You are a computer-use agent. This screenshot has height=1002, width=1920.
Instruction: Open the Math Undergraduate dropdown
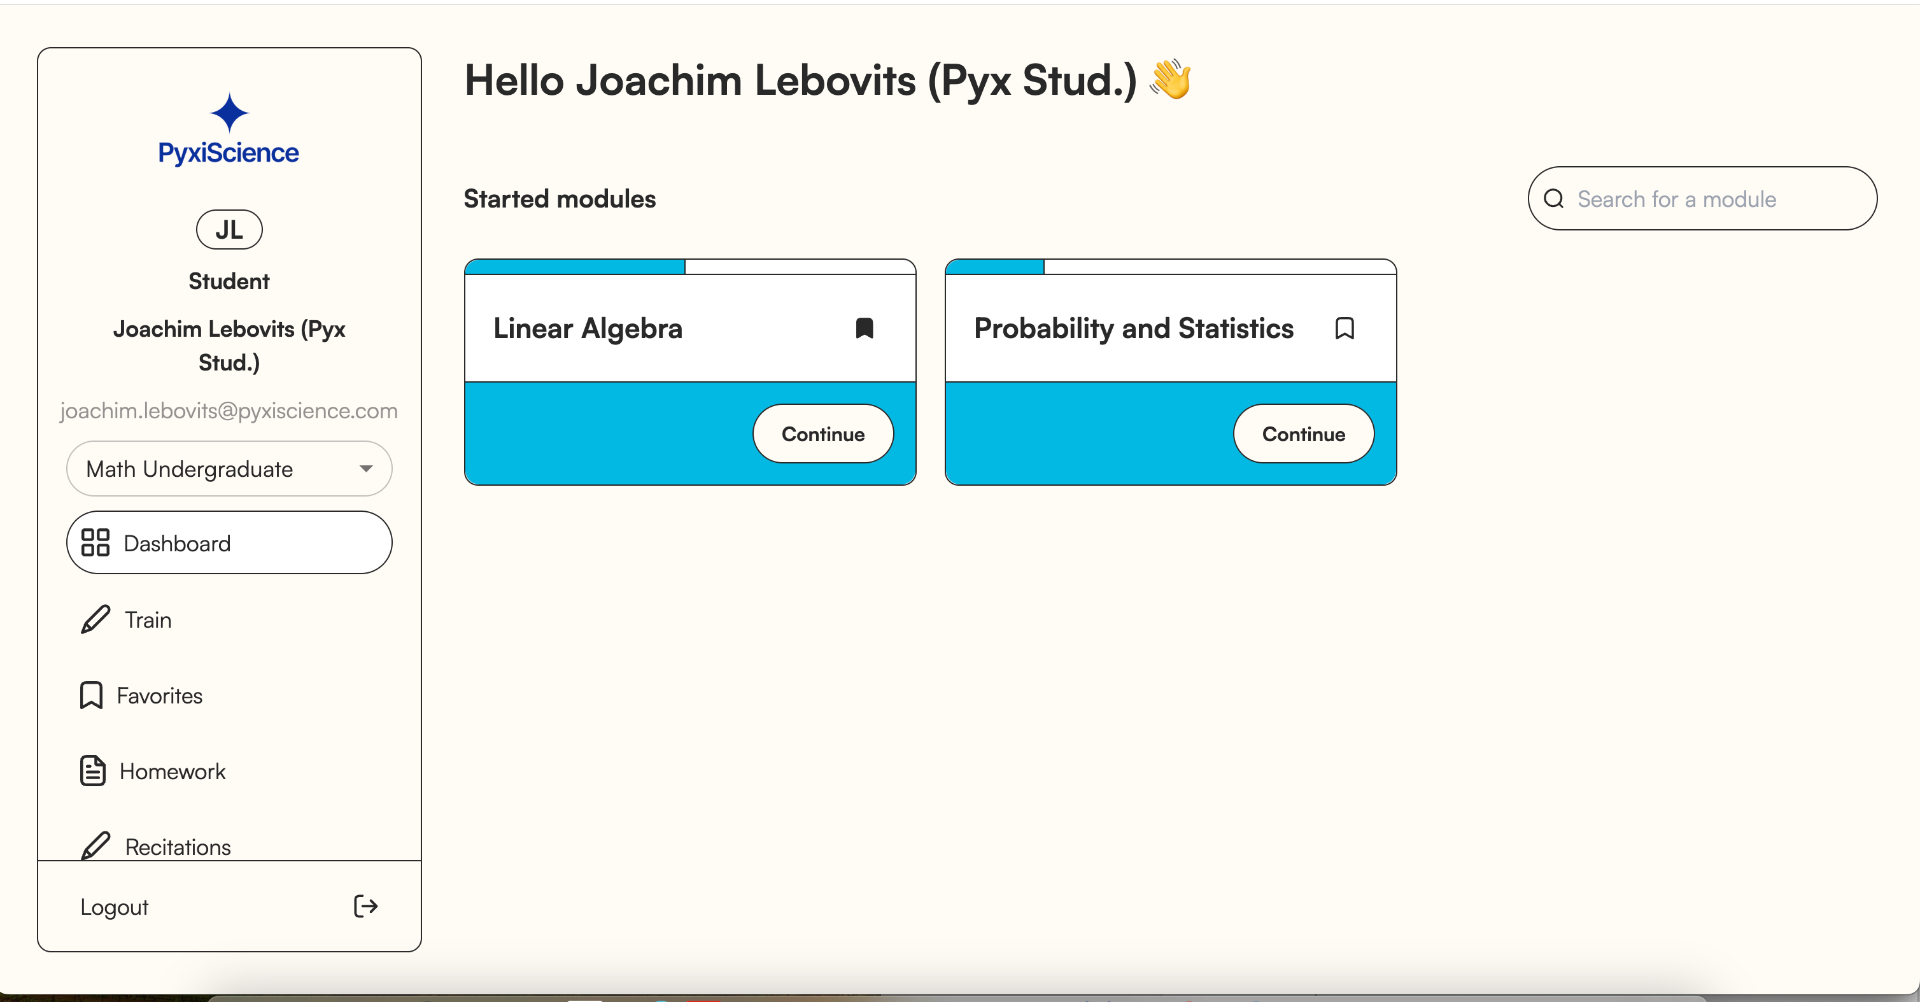coord(228,468)
